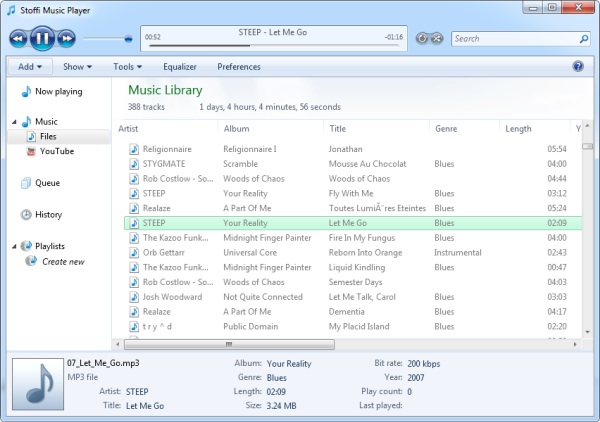Viewport: 600px width, 422px height.
Task: Sort by the Length column header
Action: tap(518, 129)
